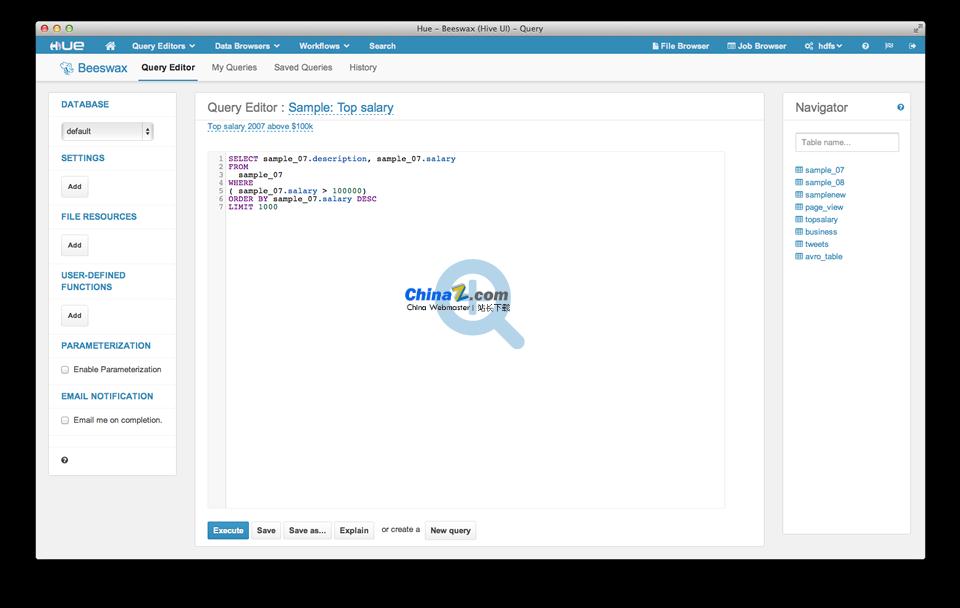The height and width of the screenshot is (608, 960).
Task: Expand the Data Browsers menu
Action: pyautogui.click(x=247, y=46)
